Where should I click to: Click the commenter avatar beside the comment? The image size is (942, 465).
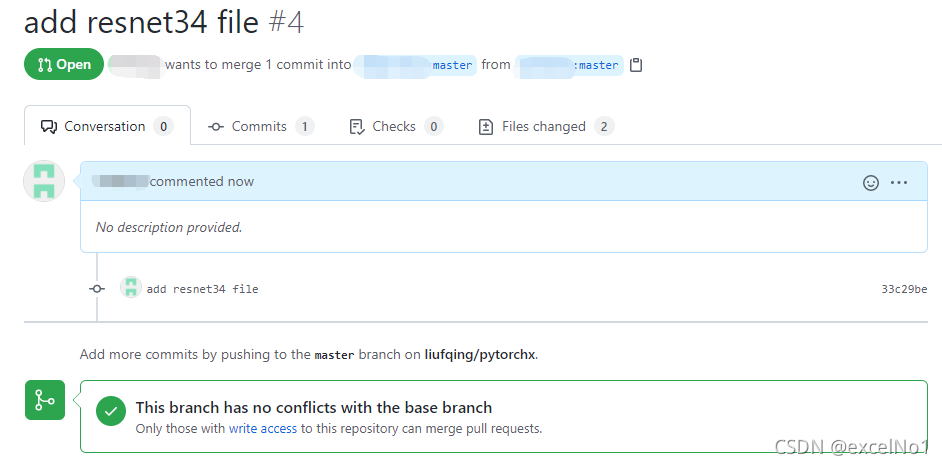(44, 181)
